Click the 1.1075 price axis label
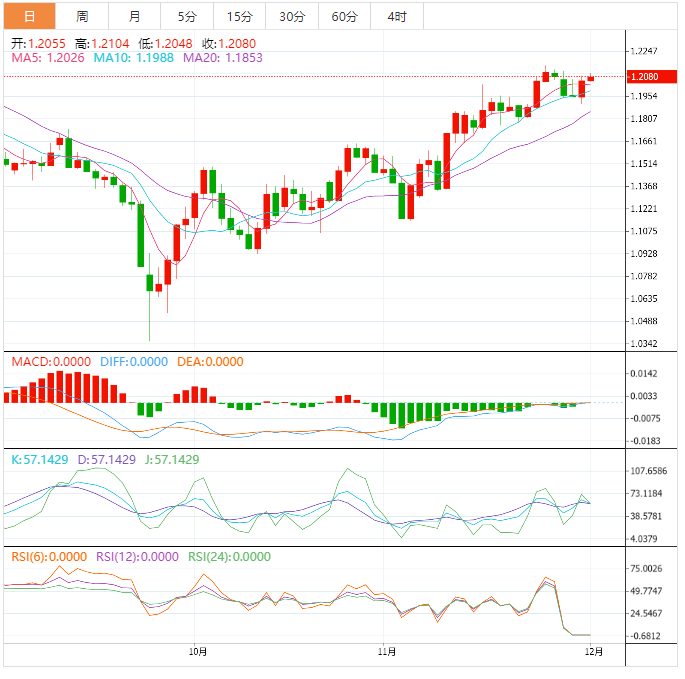 (643, 231)
